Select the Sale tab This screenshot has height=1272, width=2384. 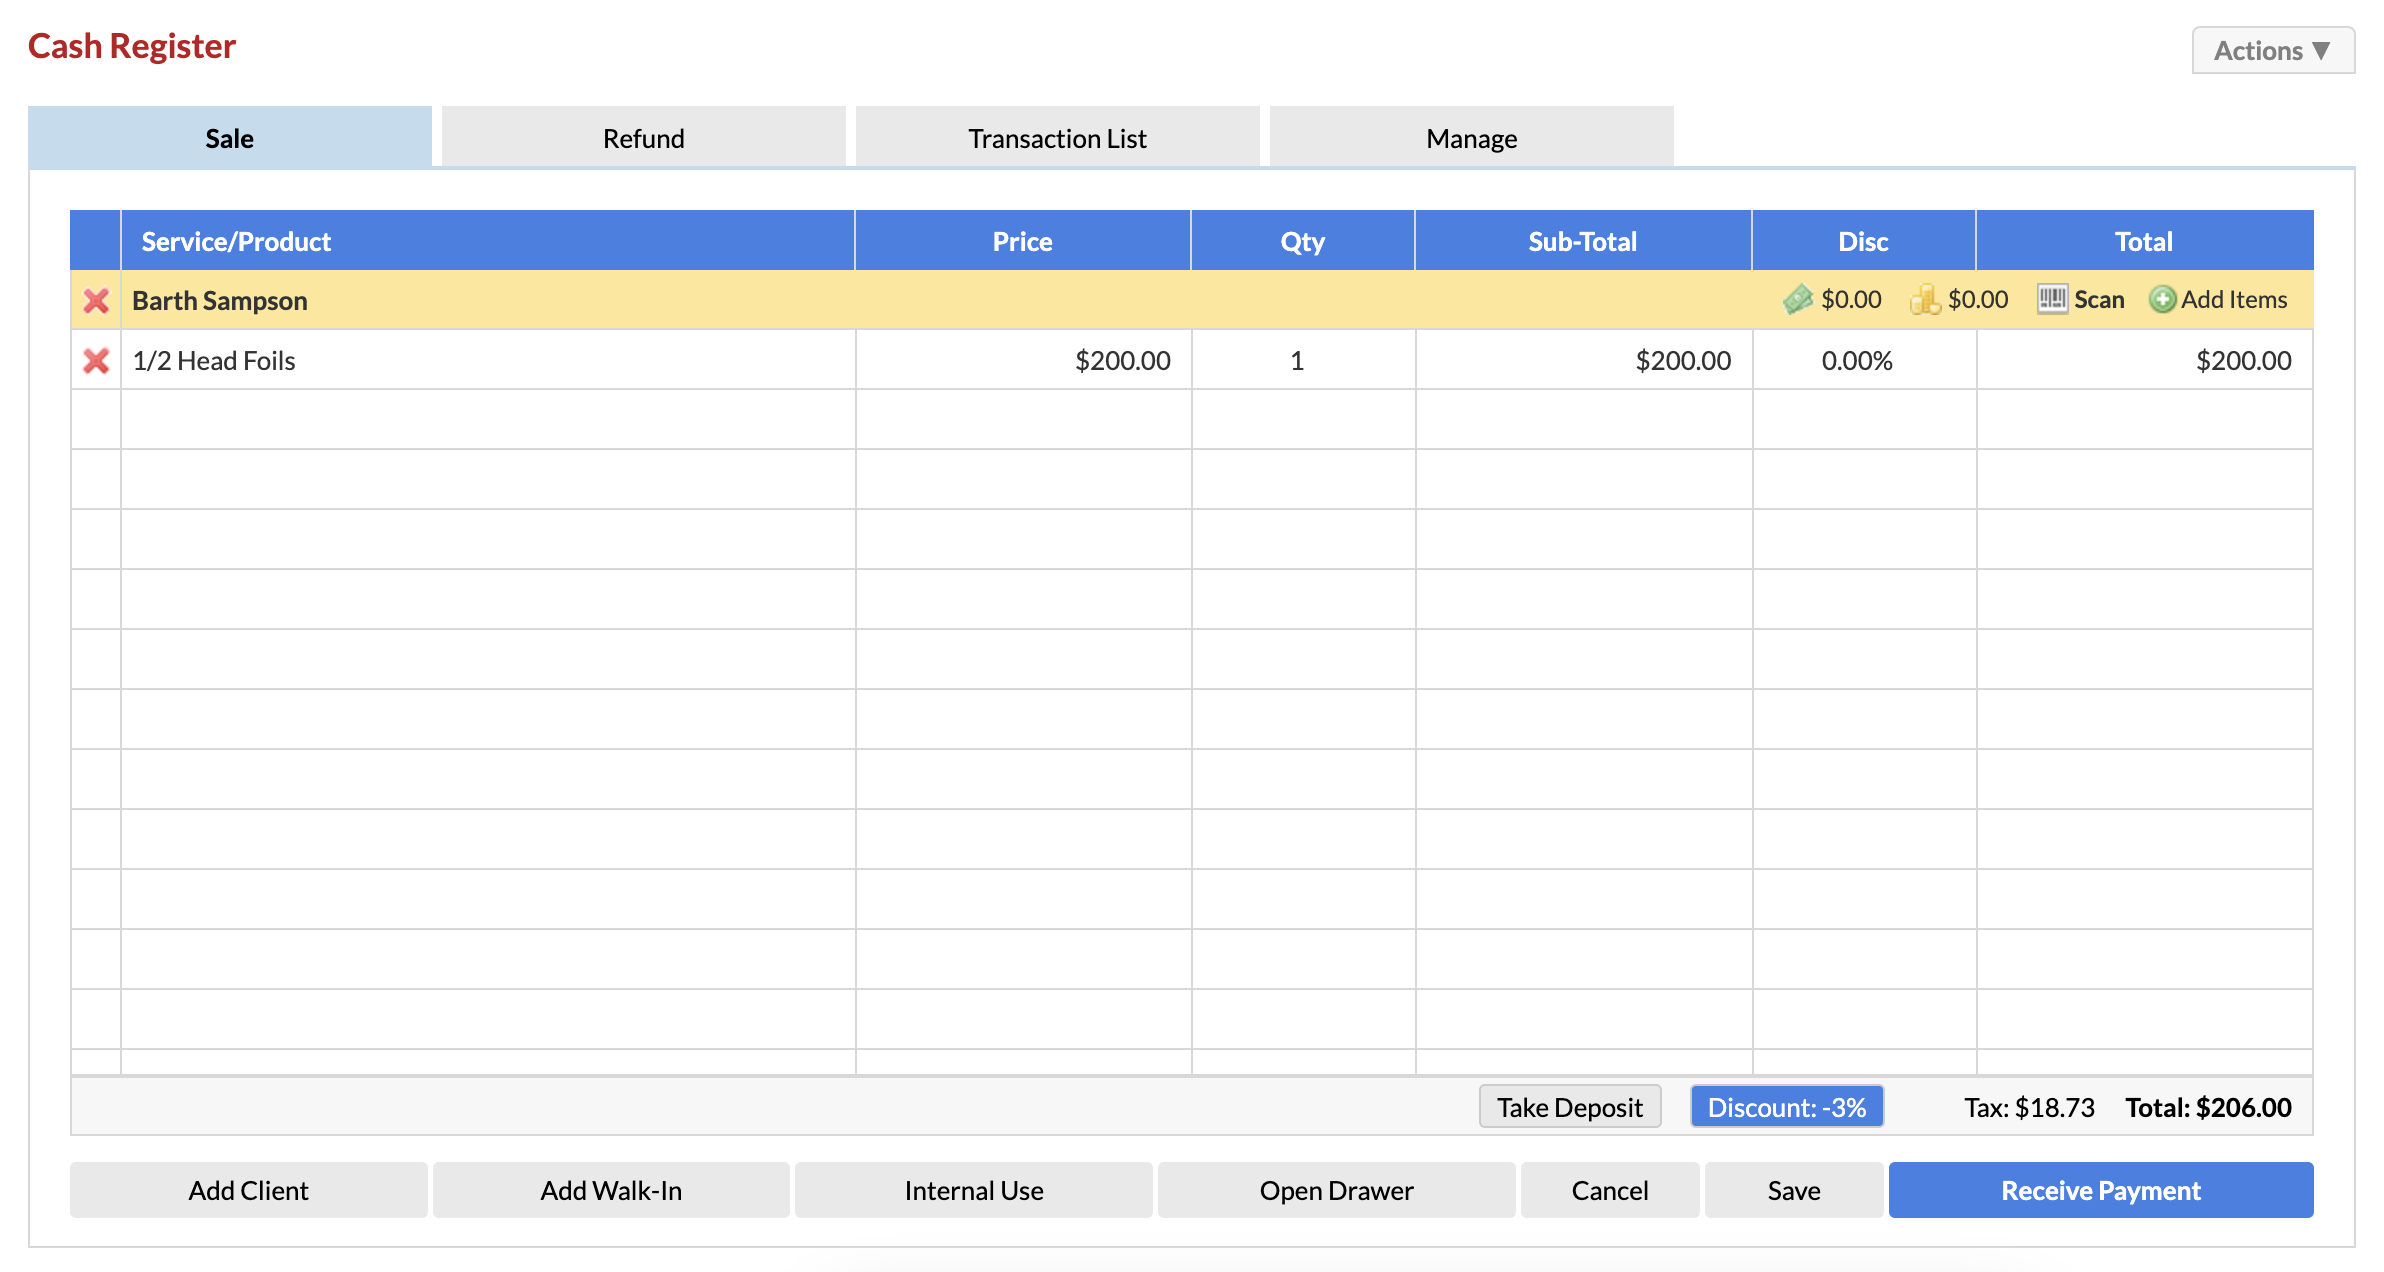(229, 138)
